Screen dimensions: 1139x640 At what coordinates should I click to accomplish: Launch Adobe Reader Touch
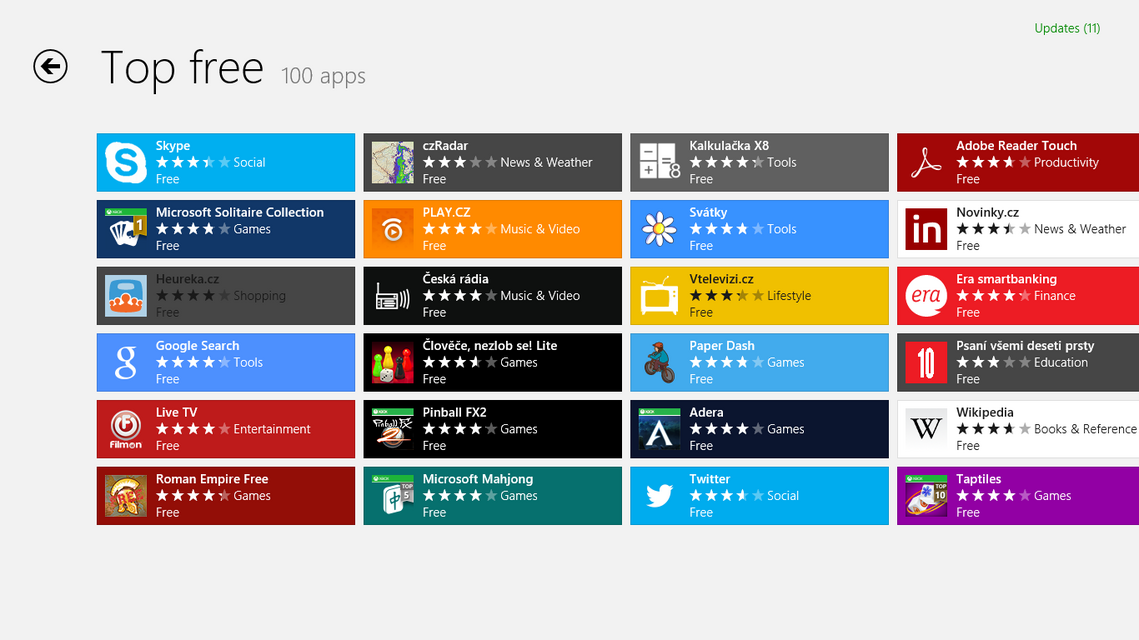1017,162
